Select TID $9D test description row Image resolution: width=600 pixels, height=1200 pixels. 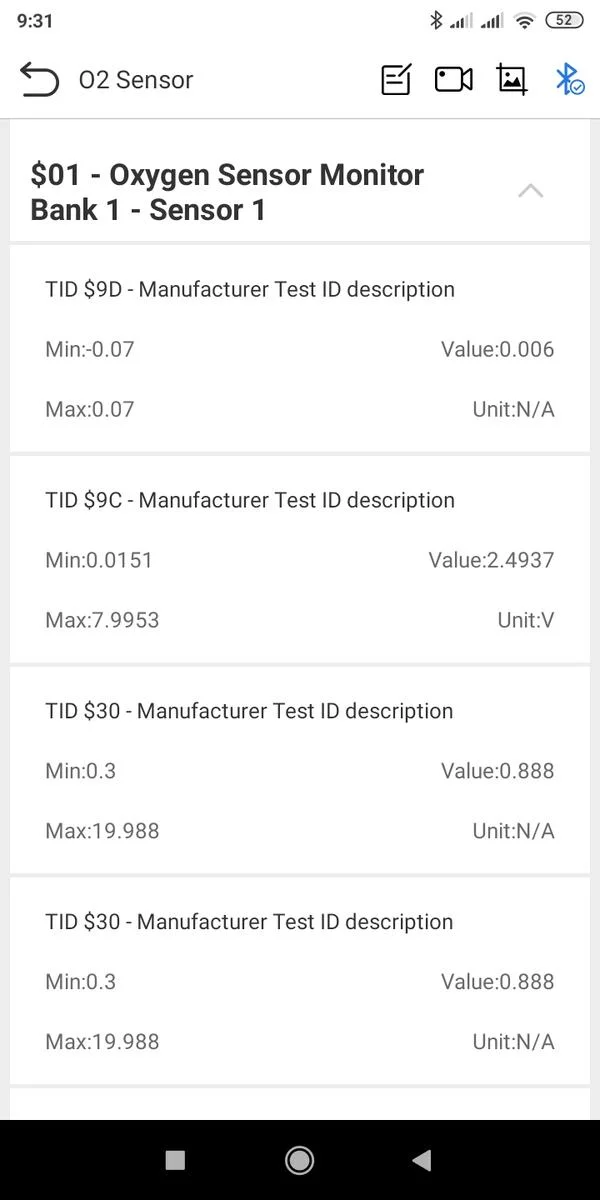[x=250, y=290]
